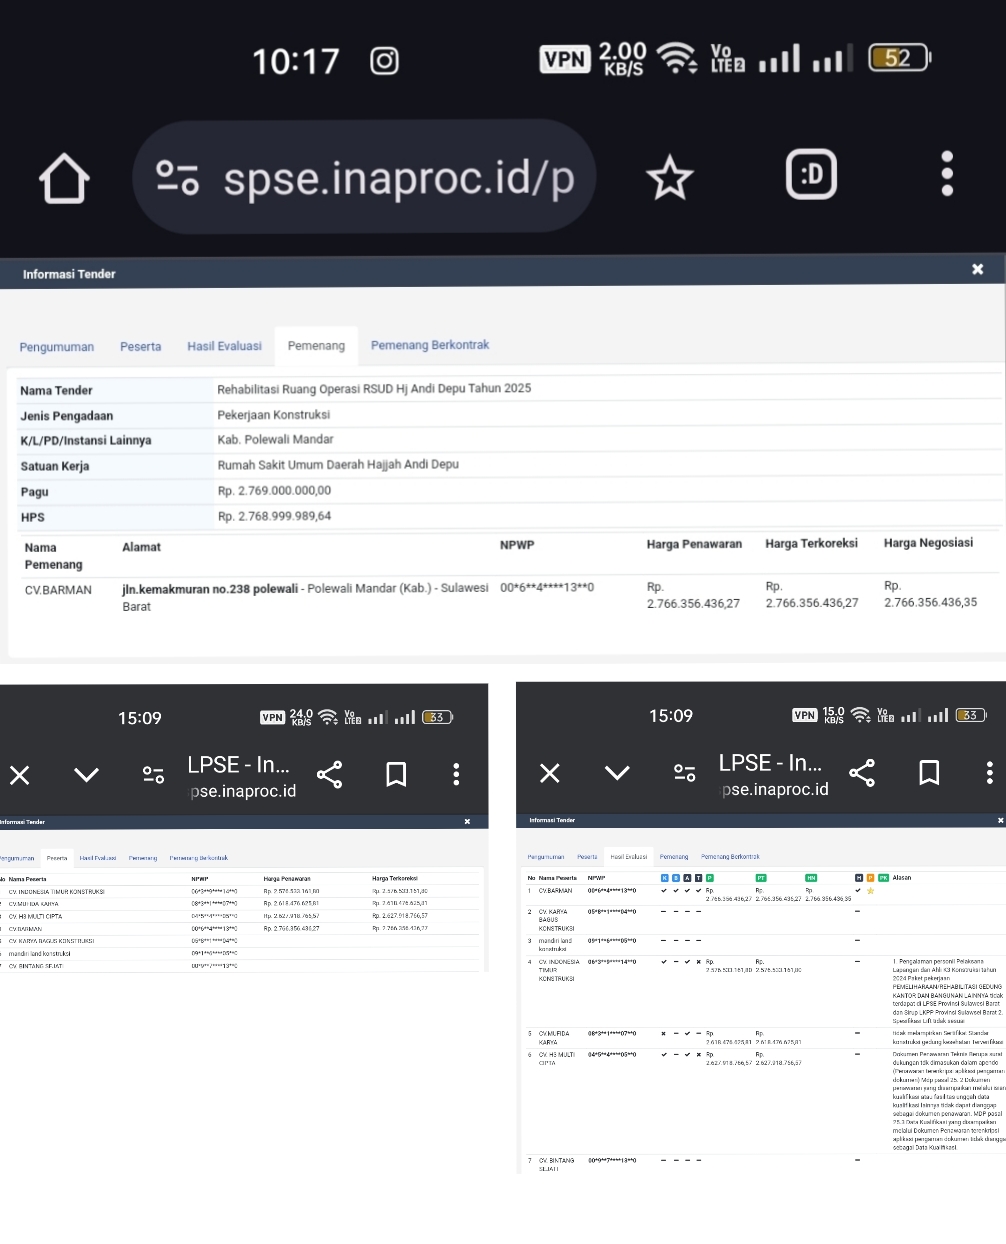The height and width of the screenshot is (1244, 1006).
Task: Open the browser three-dot menu
Action: [946, 175]
